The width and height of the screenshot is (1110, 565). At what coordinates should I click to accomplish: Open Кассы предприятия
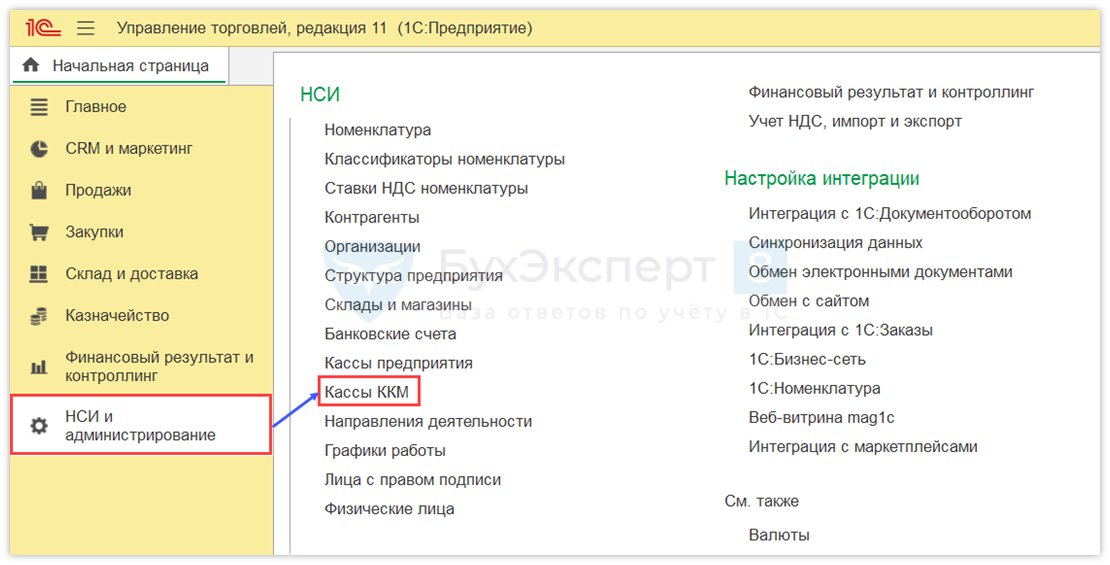(399, 363)
